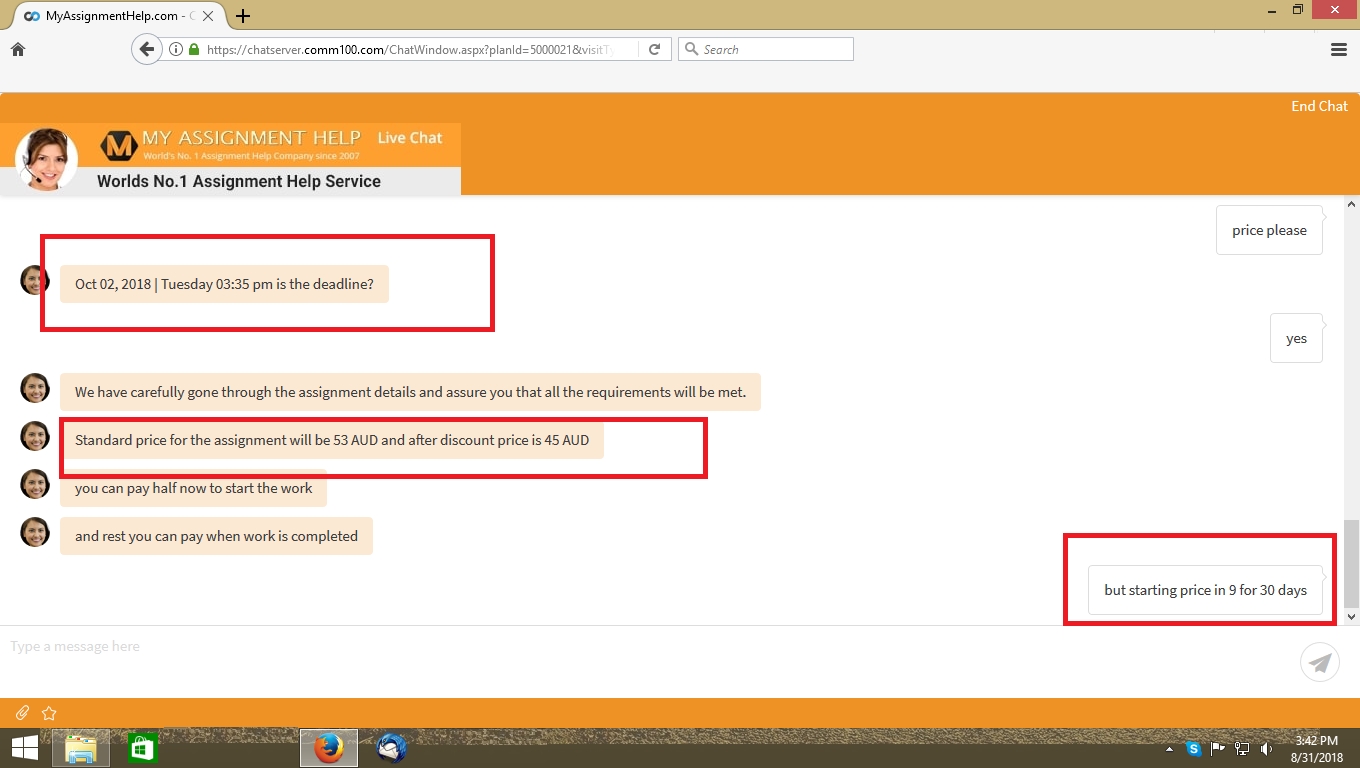Open the Firefox hamburger menu
The image size is (1360, 768).
pos(1339,49)
